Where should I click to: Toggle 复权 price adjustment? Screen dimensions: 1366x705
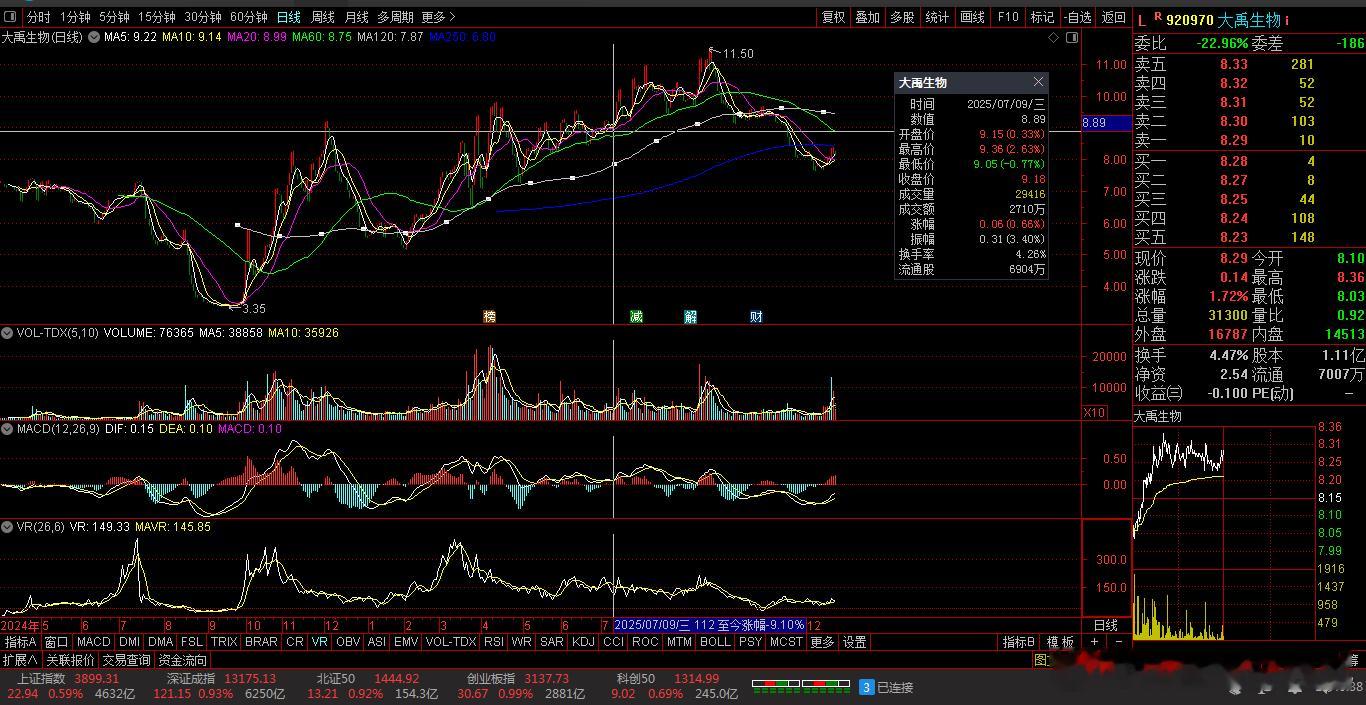point(833,17)
